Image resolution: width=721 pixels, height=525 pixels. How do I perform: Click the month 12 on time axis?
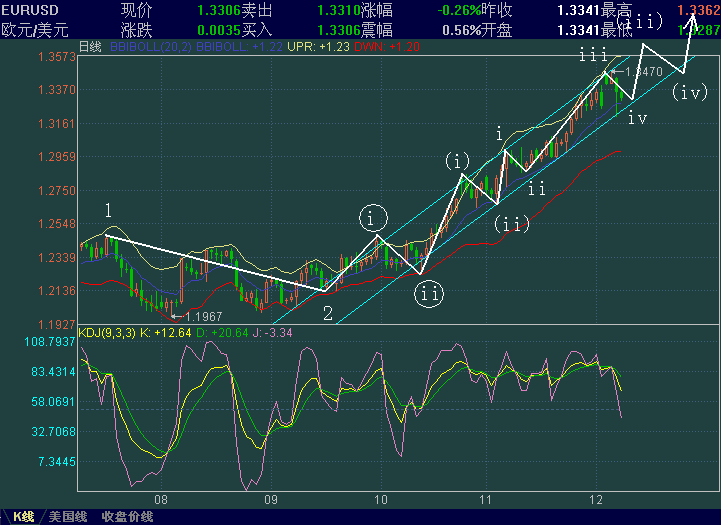596,500
